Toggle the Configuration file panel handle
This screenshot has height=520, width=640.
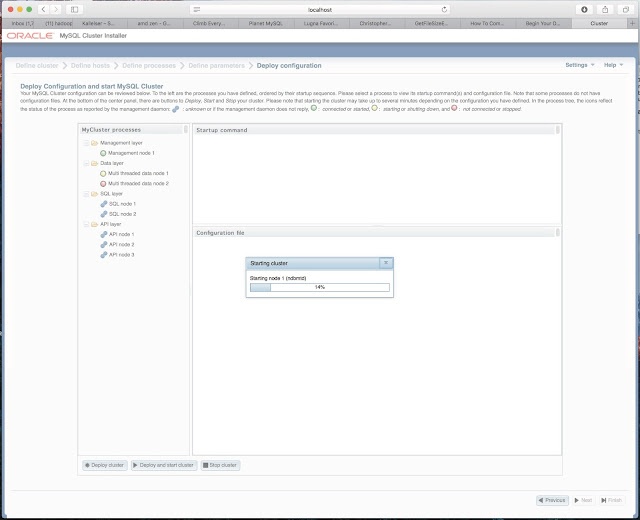[x=558, y=233]
